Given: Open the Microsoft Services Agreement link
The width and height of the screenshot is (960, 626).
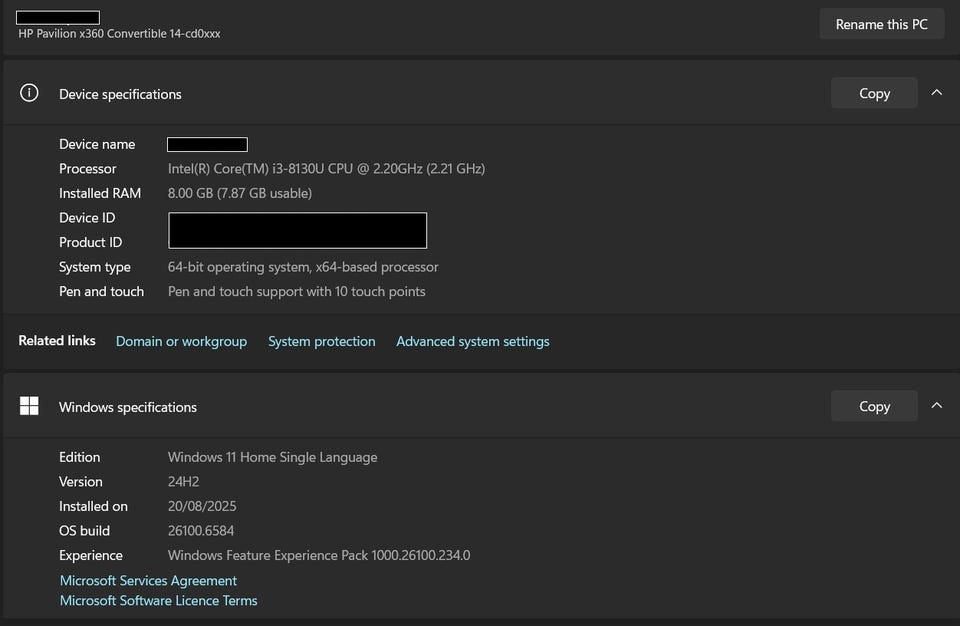Looking at the screenshot, I should point(148,580).
